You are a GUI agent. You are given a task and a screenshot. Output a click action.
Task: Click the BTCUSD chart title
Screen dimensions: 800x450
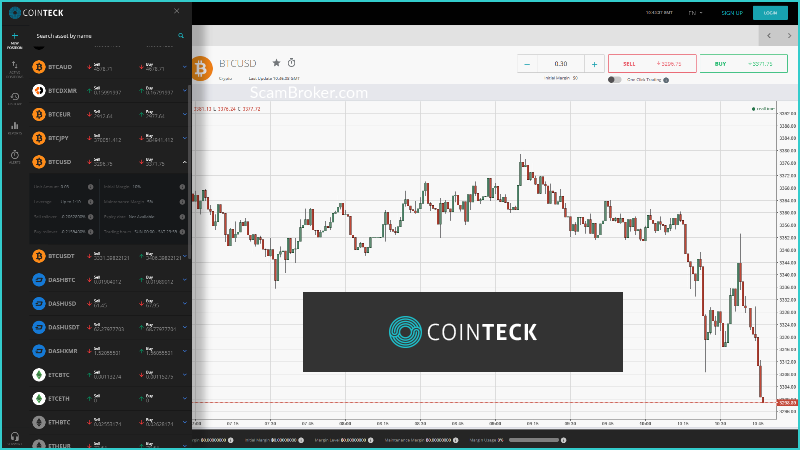click(x=238, y=63)
